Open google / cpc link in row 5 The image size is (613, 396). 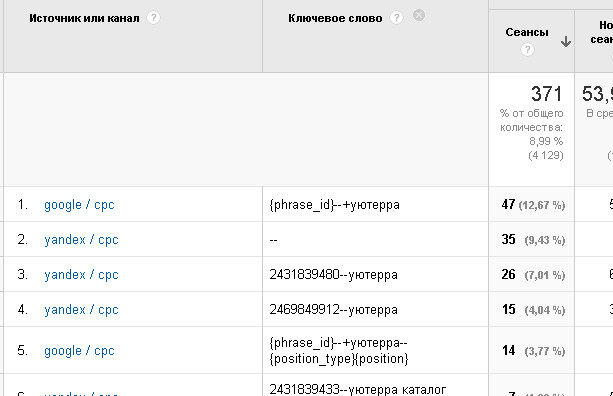pyautogui.click(x=79, y=351)
